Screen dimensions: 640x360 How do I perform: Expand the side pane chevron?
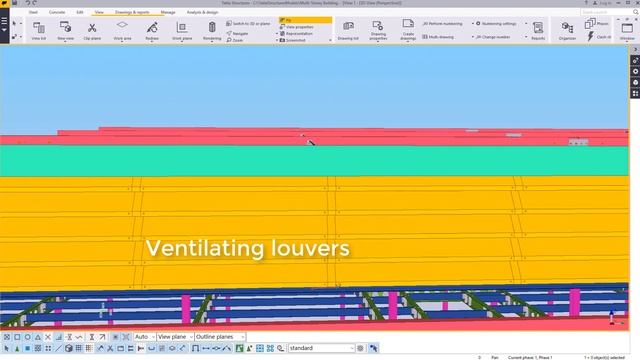[635, 49]
